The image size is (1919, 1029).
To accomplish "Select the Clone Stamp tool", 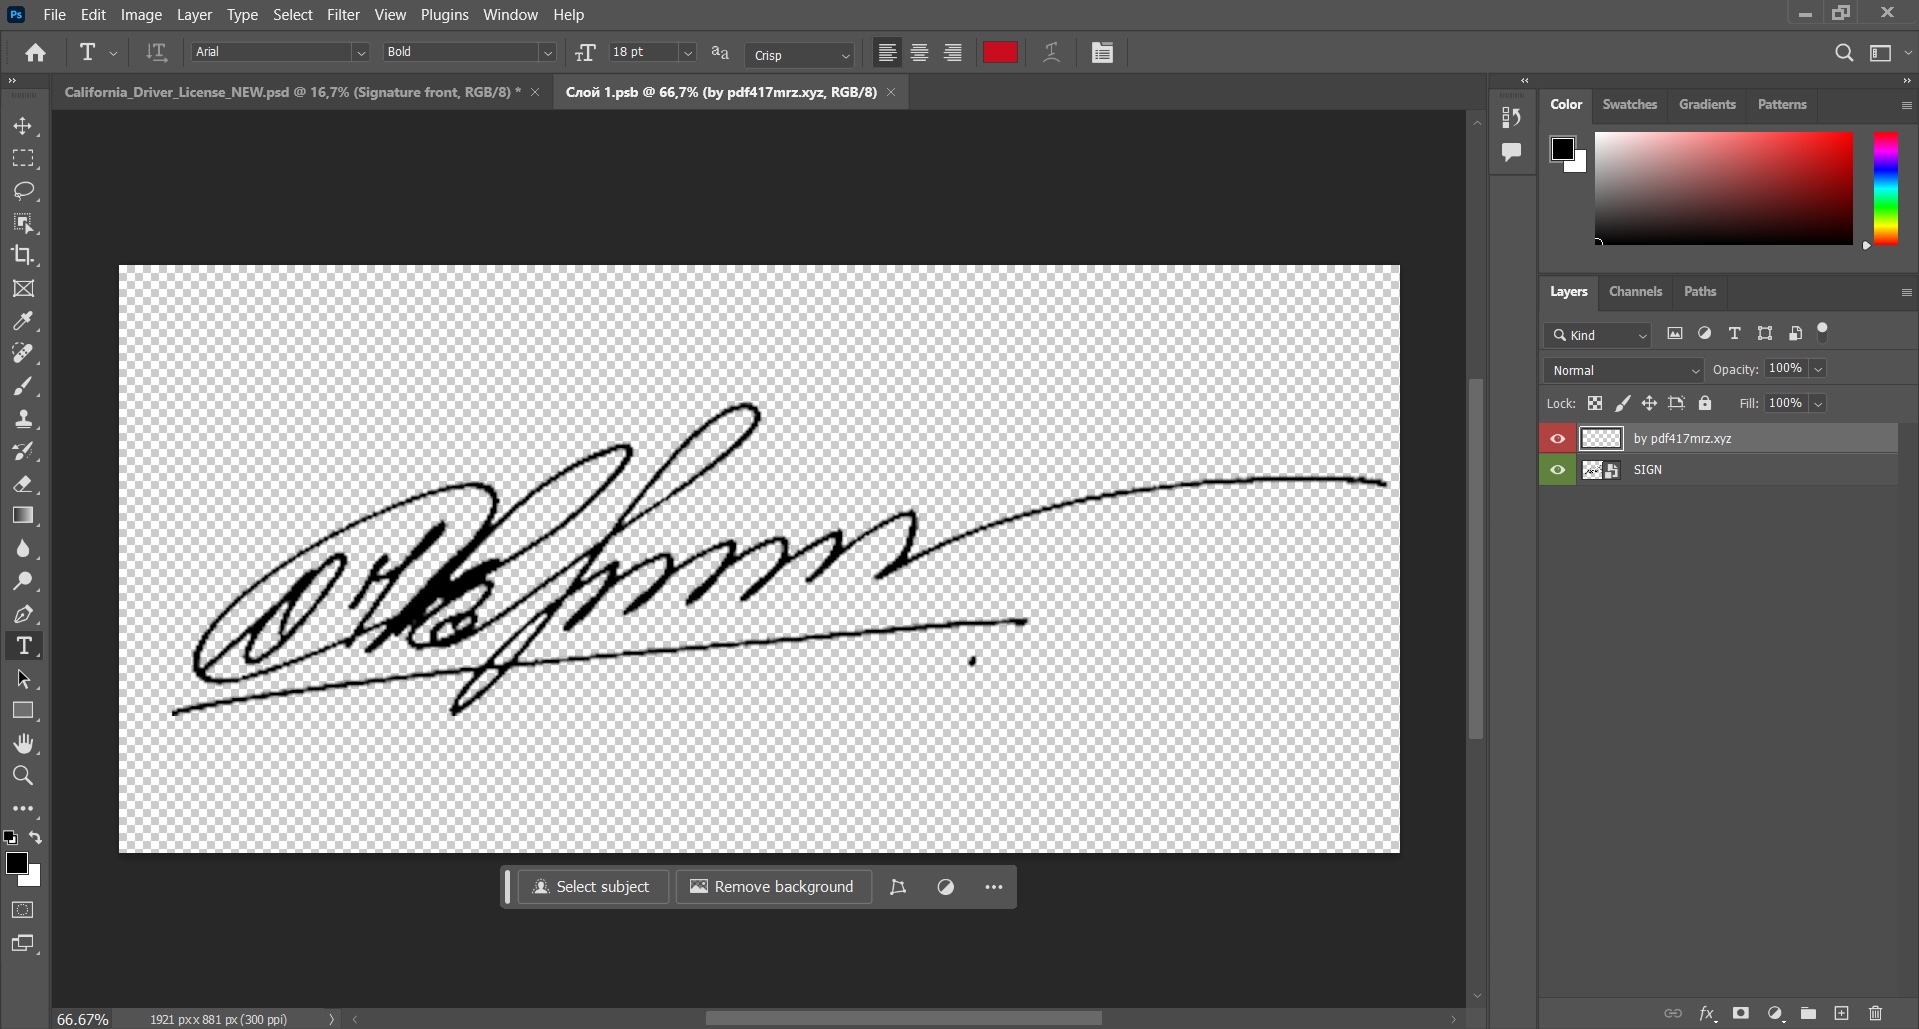I will coord(24,419).
